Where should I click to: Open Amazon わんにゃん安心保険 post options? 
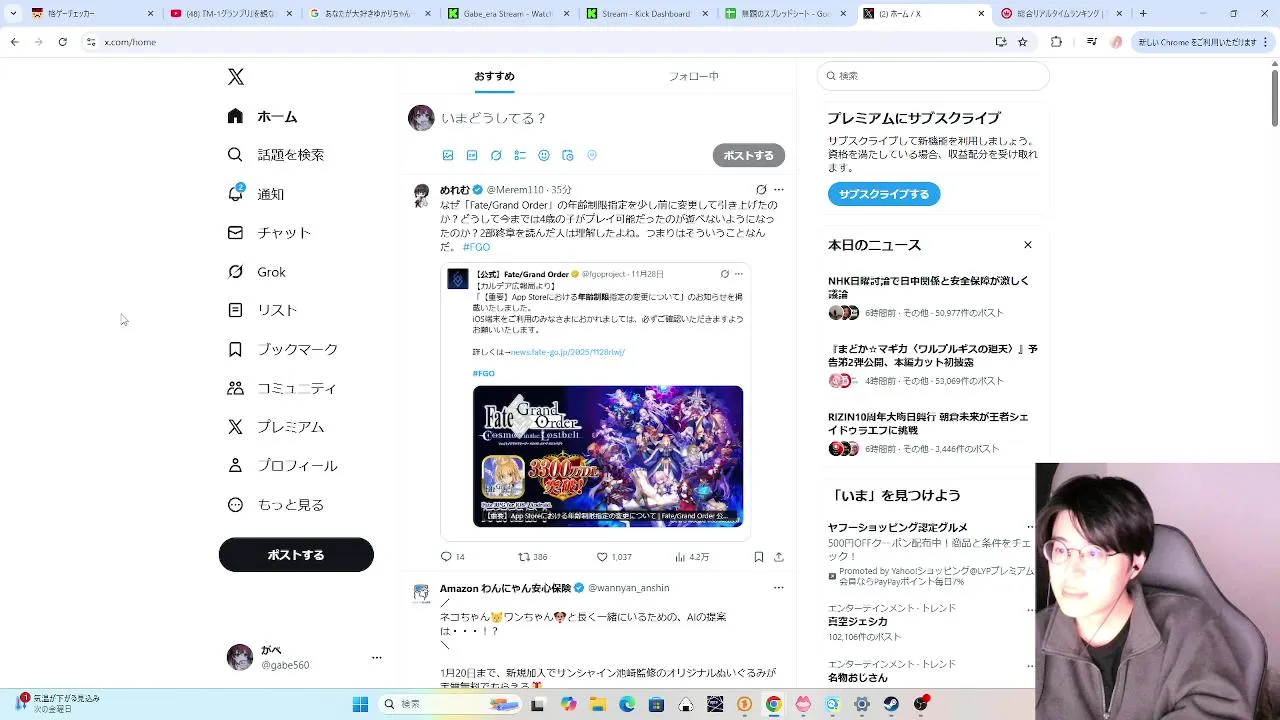point(779,588)
